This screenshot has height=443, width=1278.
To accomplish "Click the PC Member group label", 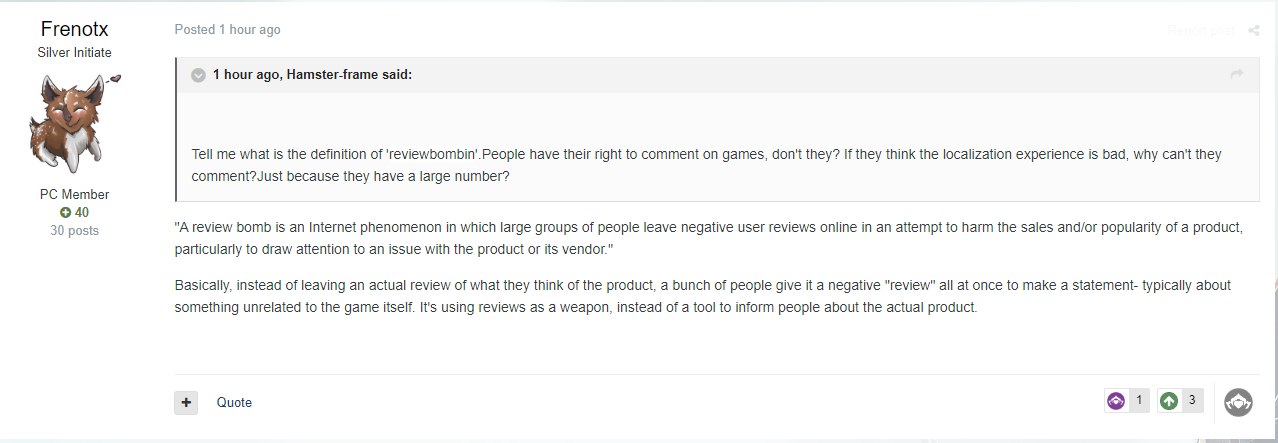I will click(75, 195).
